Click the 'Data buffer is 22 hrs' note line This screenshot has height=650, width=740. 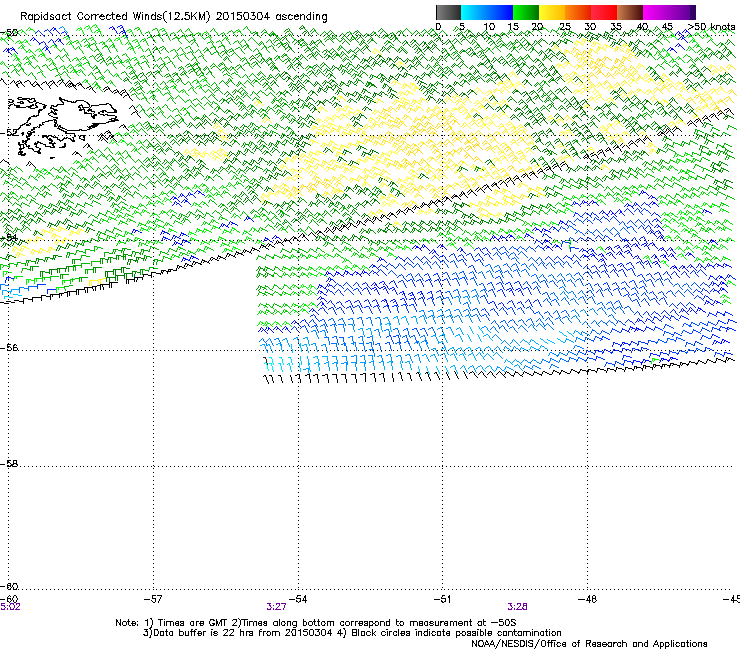coord(352,633)
